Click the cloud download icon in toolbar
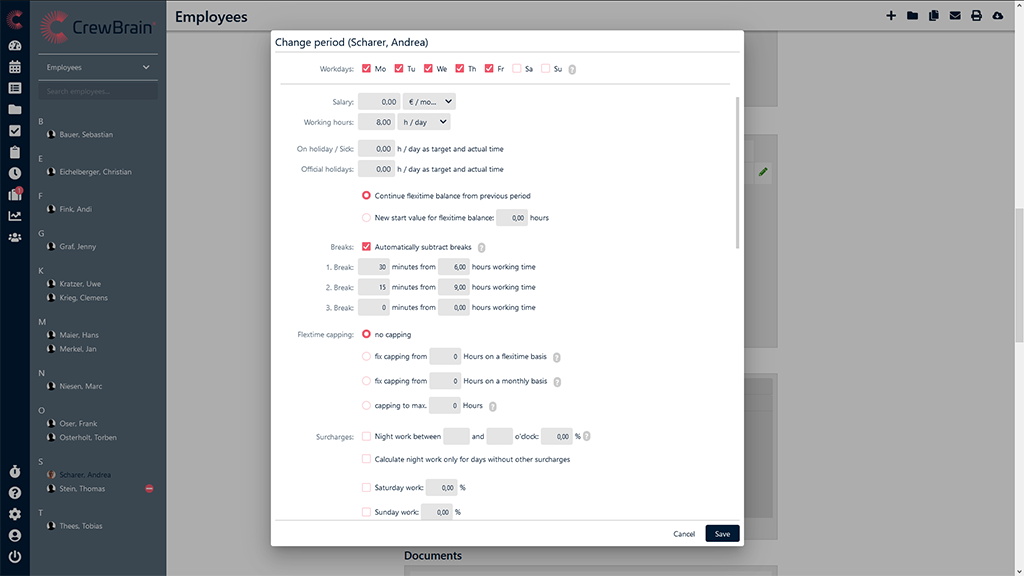Image resolution: width=1024 pixels, height=576 pixels. [x=997, y=16]
